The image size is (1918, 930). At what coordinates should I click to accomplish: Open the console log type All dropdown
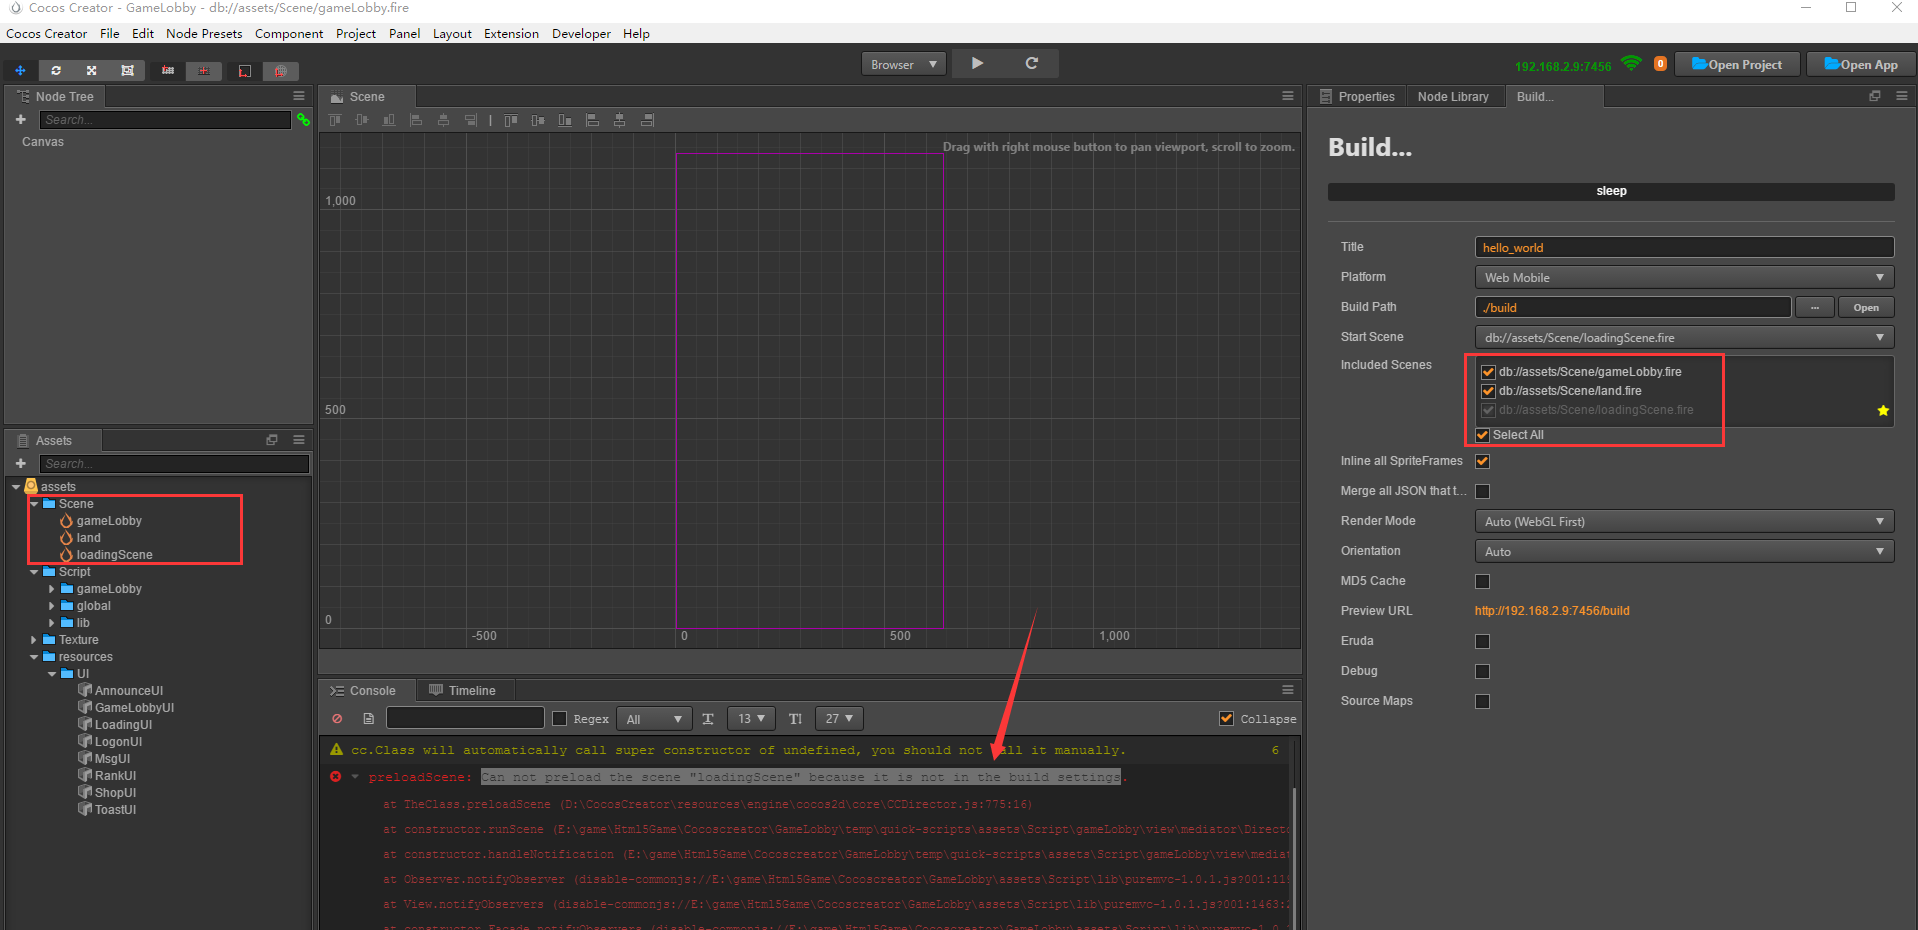point(654,719)
